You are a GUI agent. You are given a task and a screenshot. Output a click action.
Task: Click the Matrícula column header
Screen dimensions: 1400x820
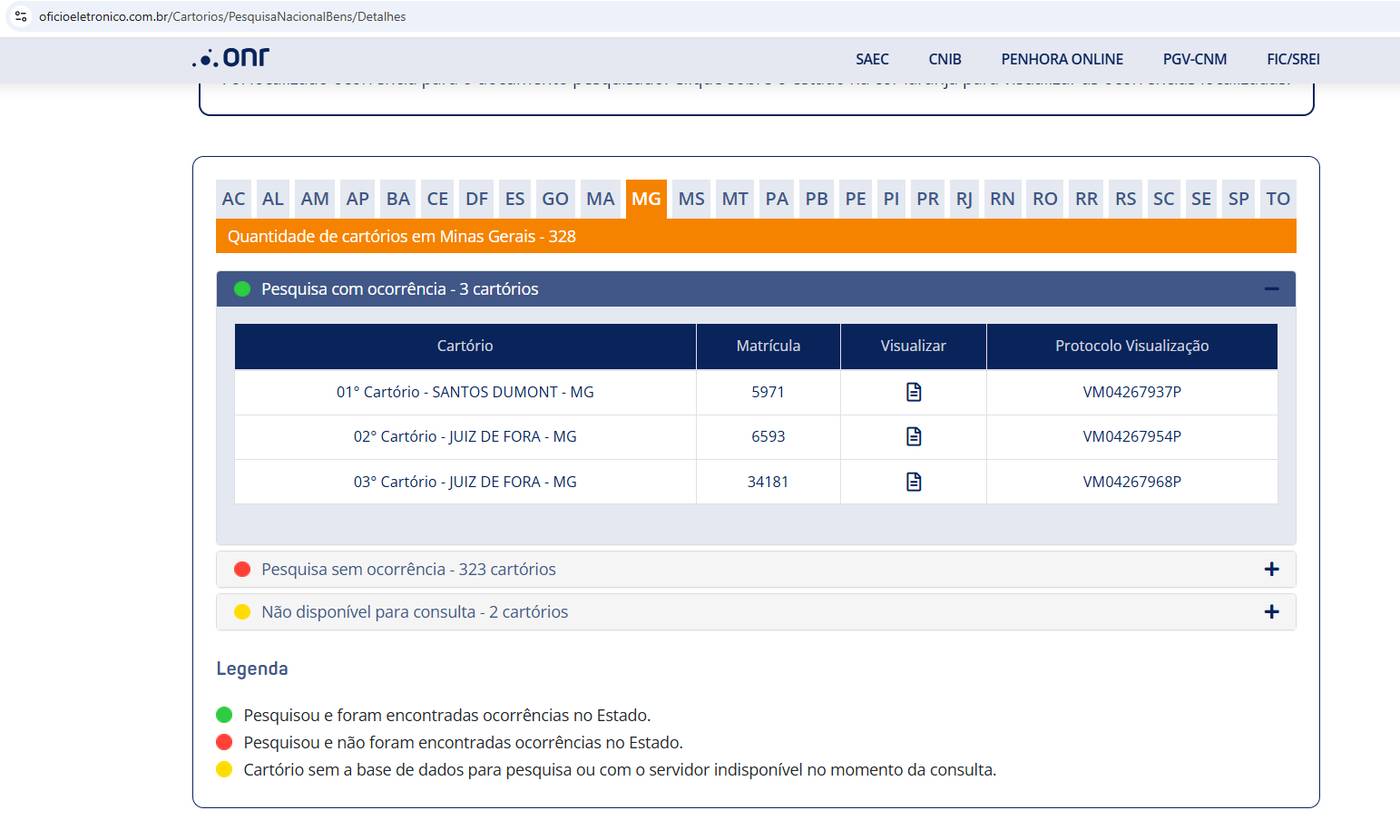768,346
